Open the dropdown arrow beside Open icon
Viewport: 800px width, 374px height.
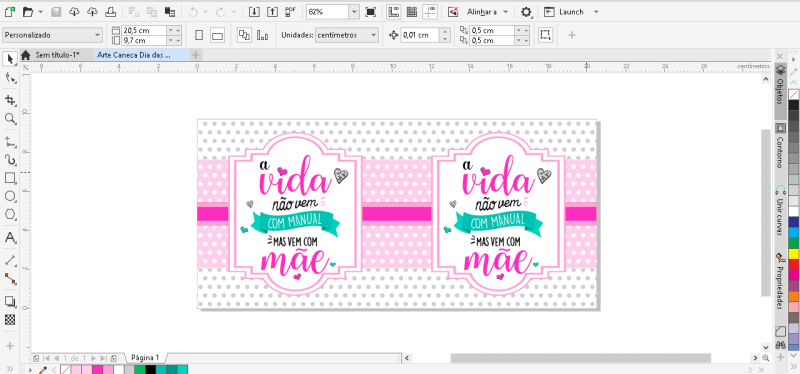point(40,12)
